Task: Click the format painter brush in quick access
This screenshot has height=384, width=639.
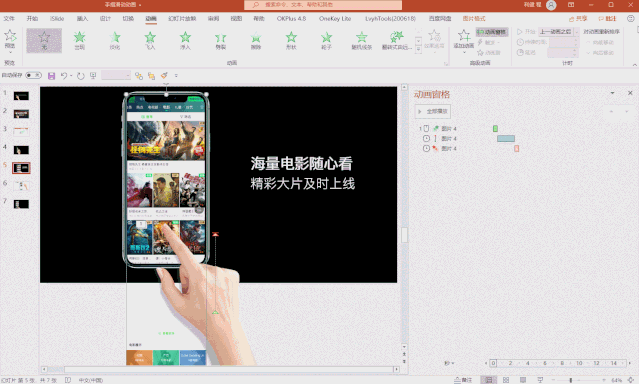Action: [x=164, y=76]
